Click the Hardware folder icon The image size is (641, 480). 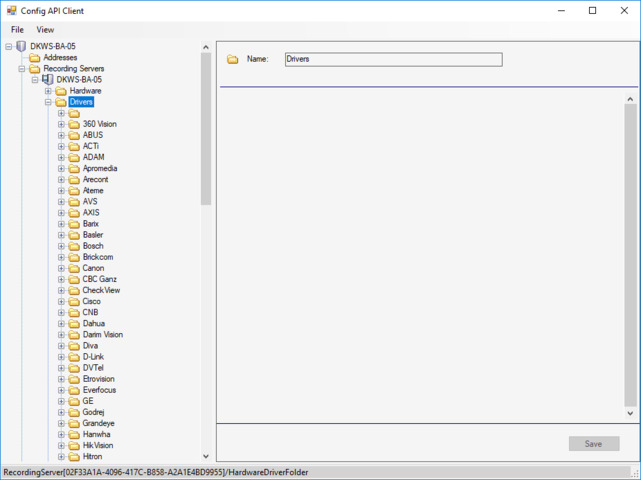61,91
